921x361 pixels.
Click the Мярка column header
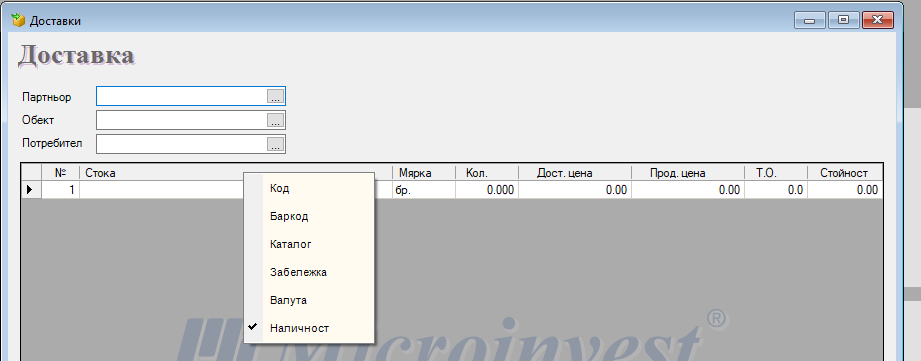coord(423,173)
